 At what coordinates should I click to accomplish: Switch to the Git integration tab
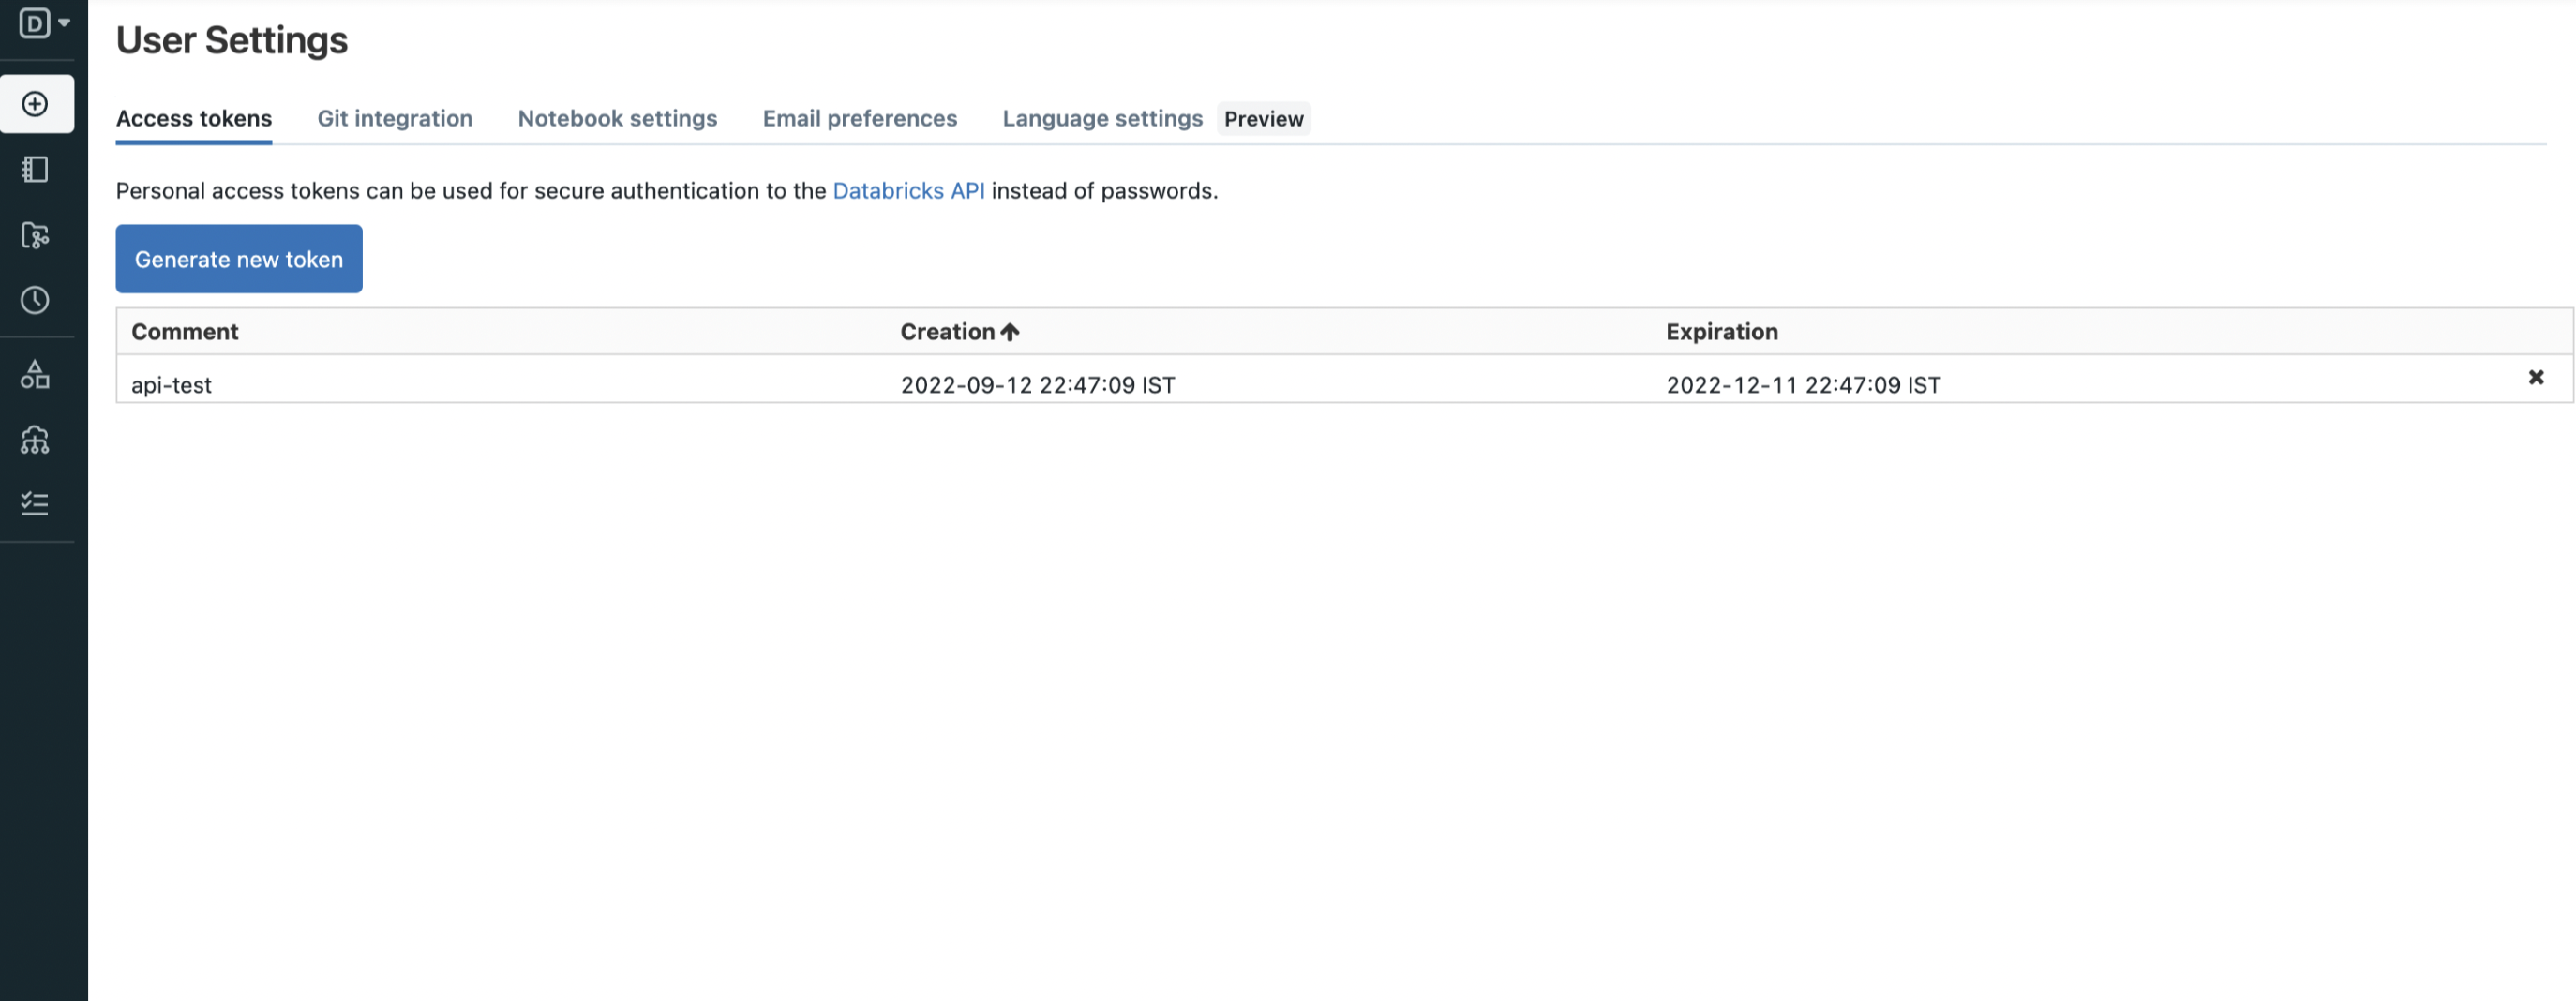[x=395, y=119]
